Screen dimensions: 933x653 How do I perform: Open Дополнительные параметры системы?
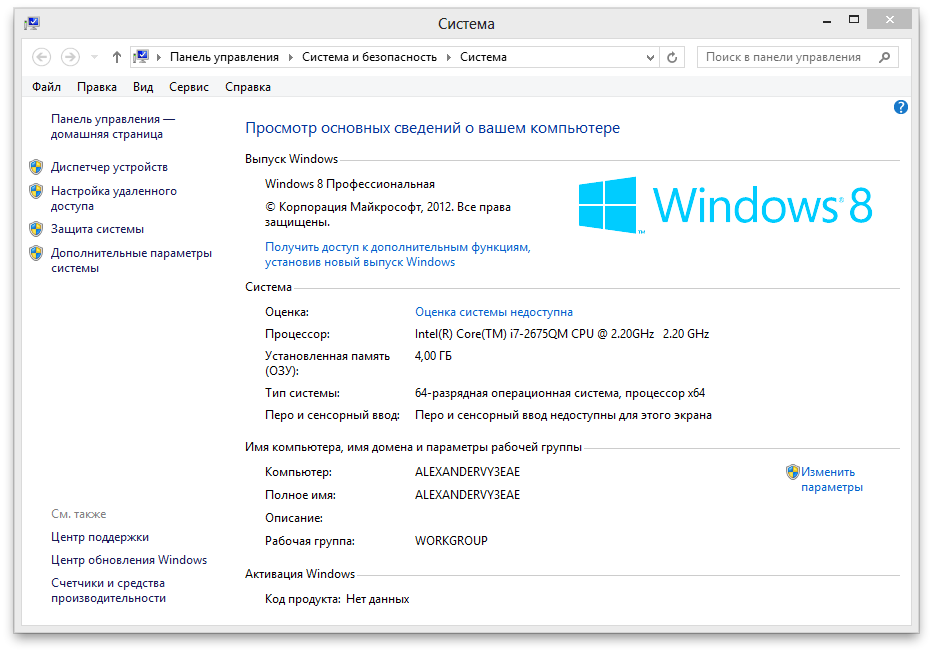click(x=131, y=260)
